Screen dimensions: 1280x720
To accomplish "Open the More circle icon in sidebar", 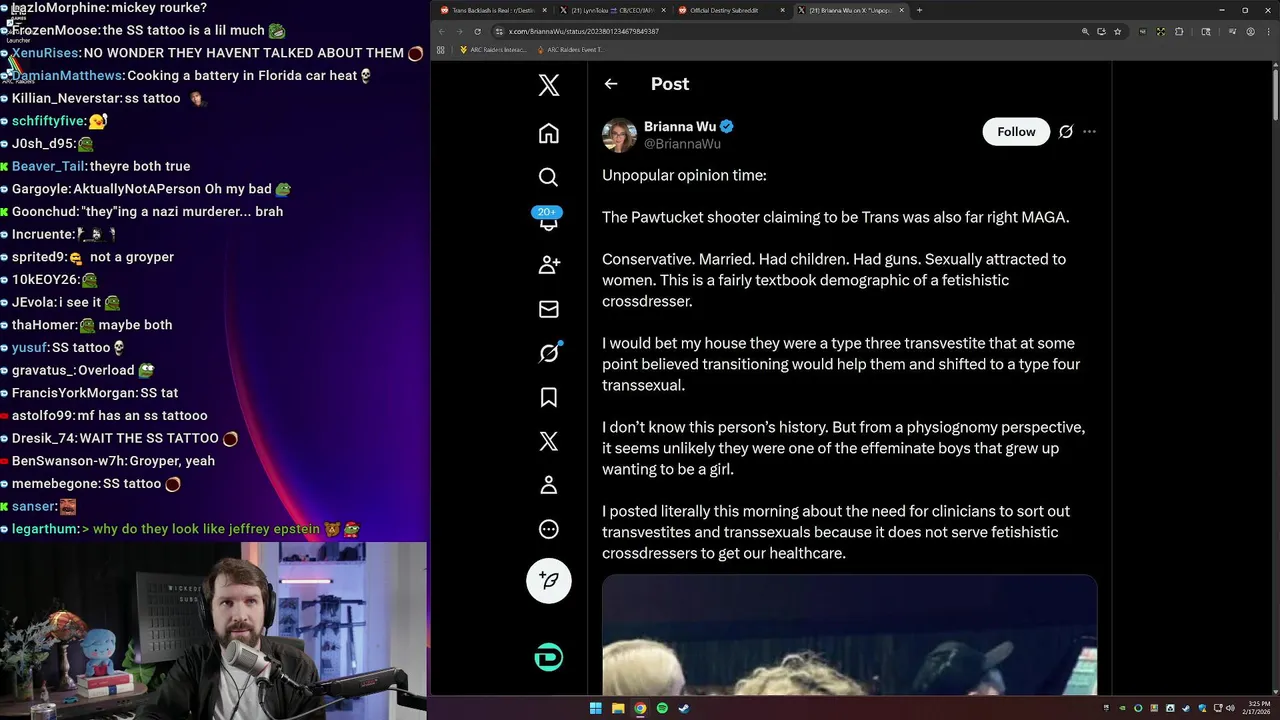I will tap(549, 529).
